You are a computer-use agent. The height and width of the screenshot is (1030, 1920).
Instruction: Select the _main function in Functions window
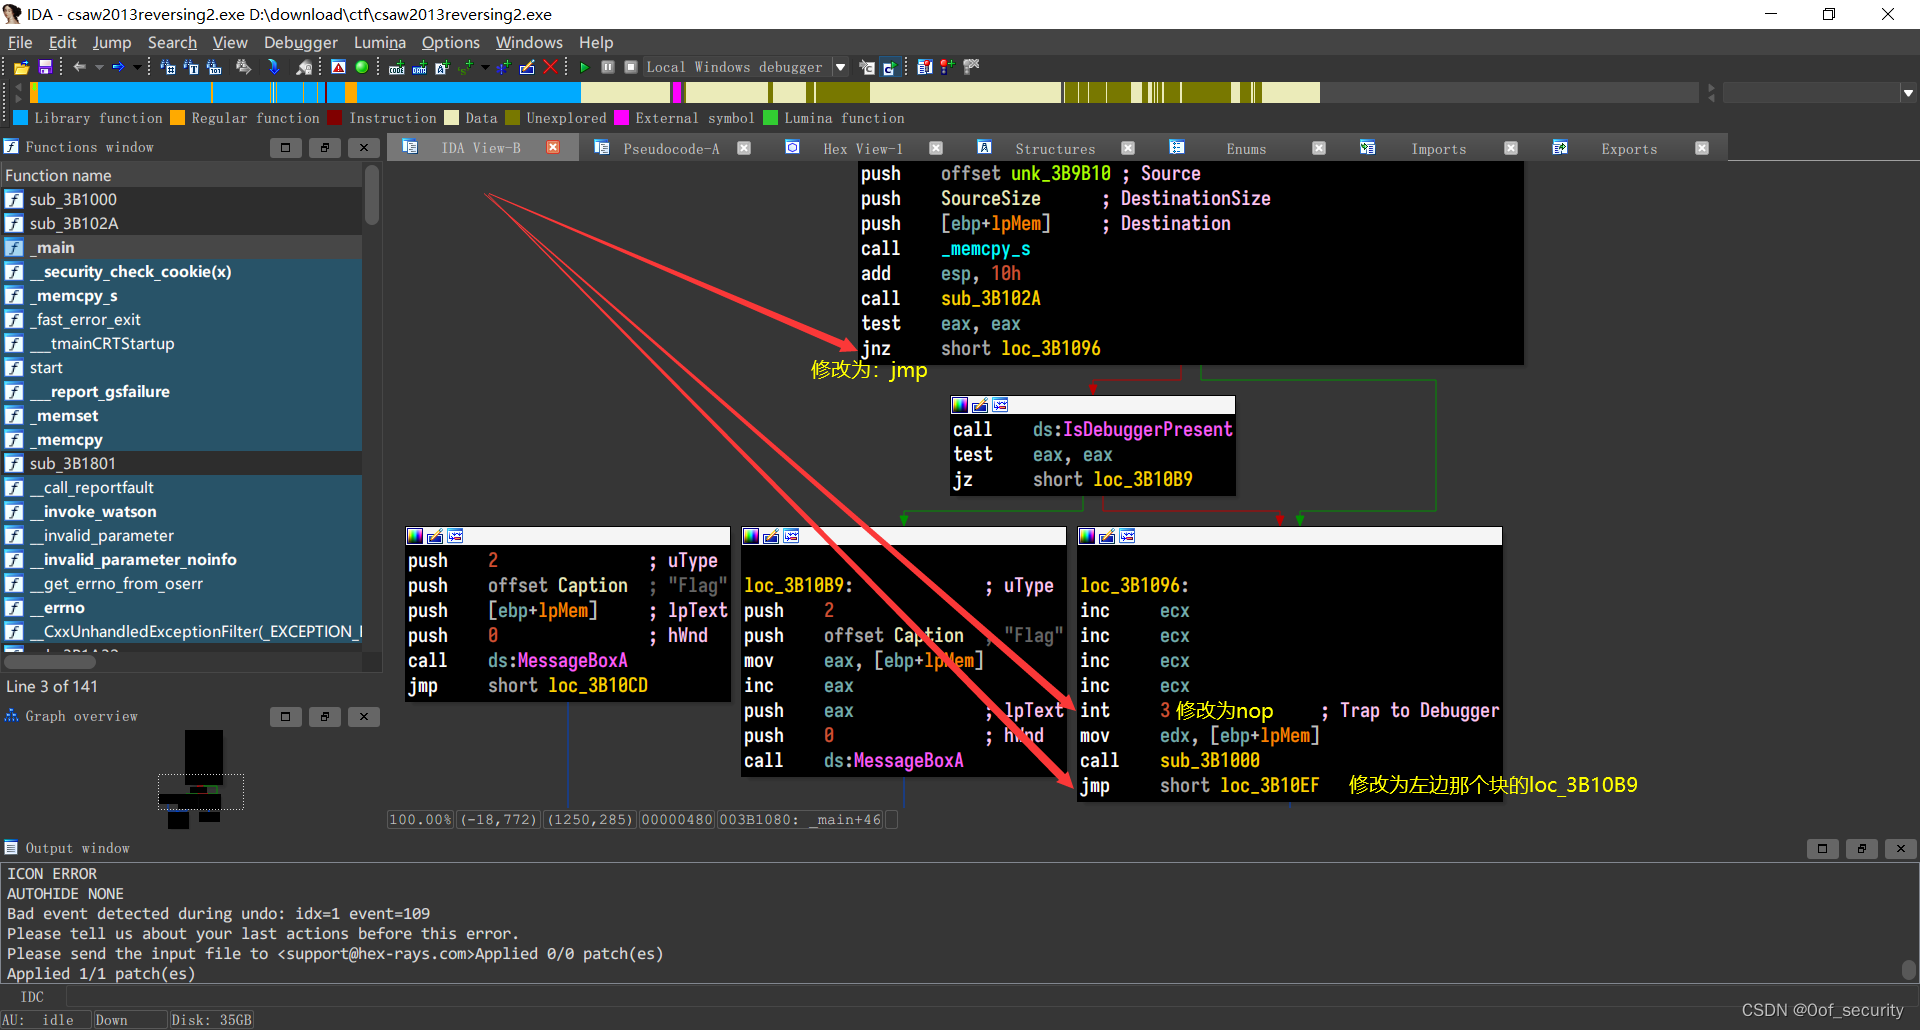56,247
